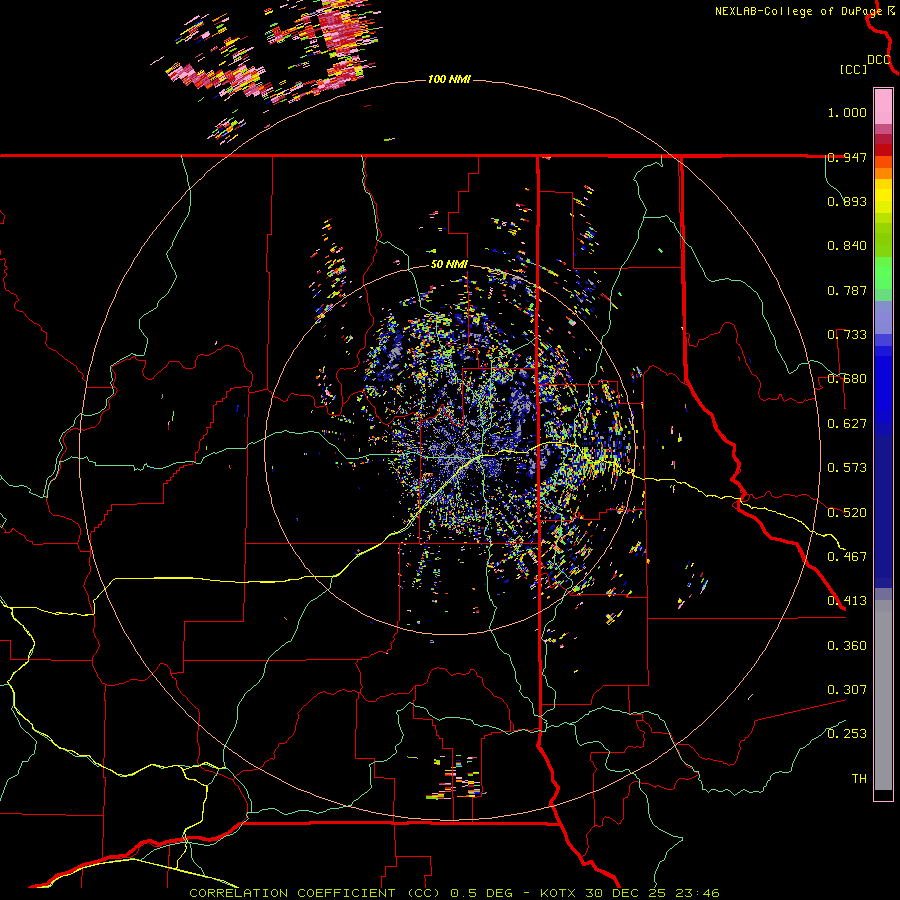This screenshot has width=900, height=900.
Task: Select the 0.840 scale value
Action: pos(847,246)
